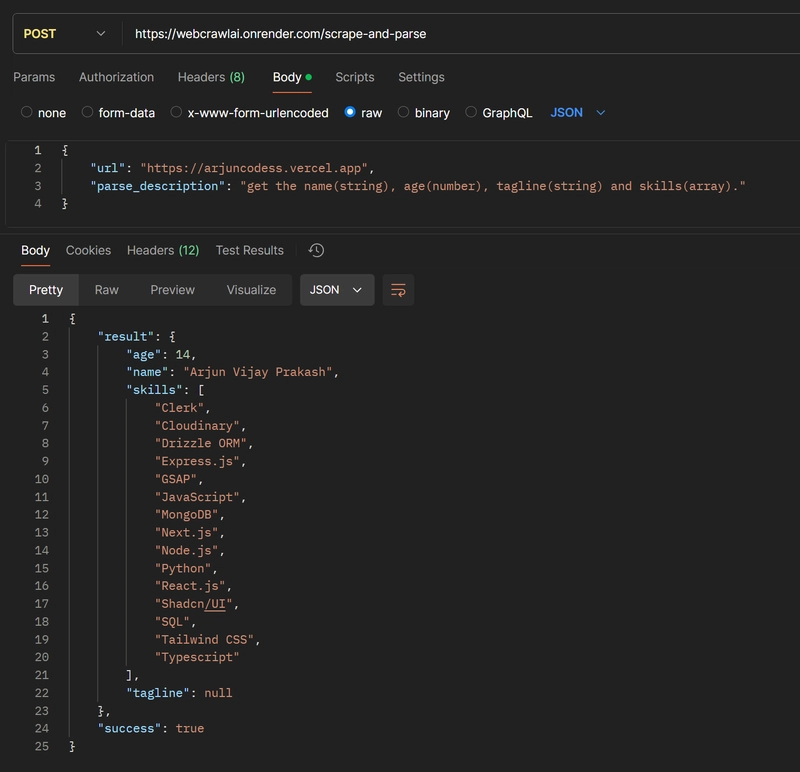Viewport: 800px width, 772px height.
Task: Toggle the word wrap icon in response toolbar
Action: click(x=398, y=290)
